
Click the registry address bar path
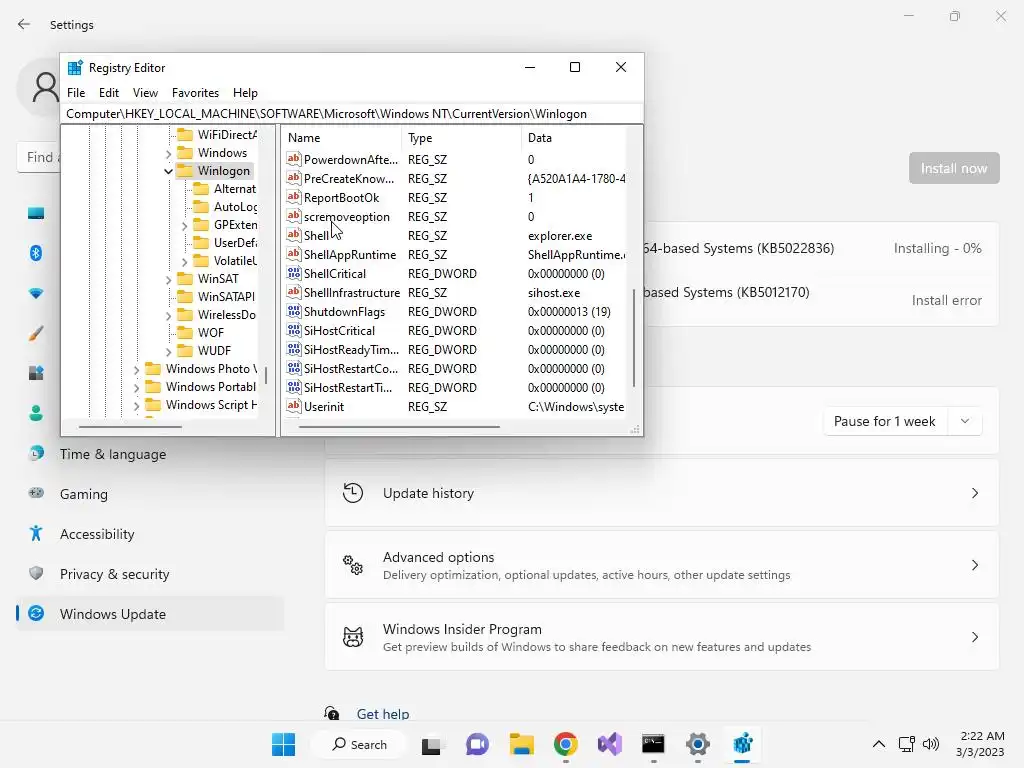click(x=352, y=114)
